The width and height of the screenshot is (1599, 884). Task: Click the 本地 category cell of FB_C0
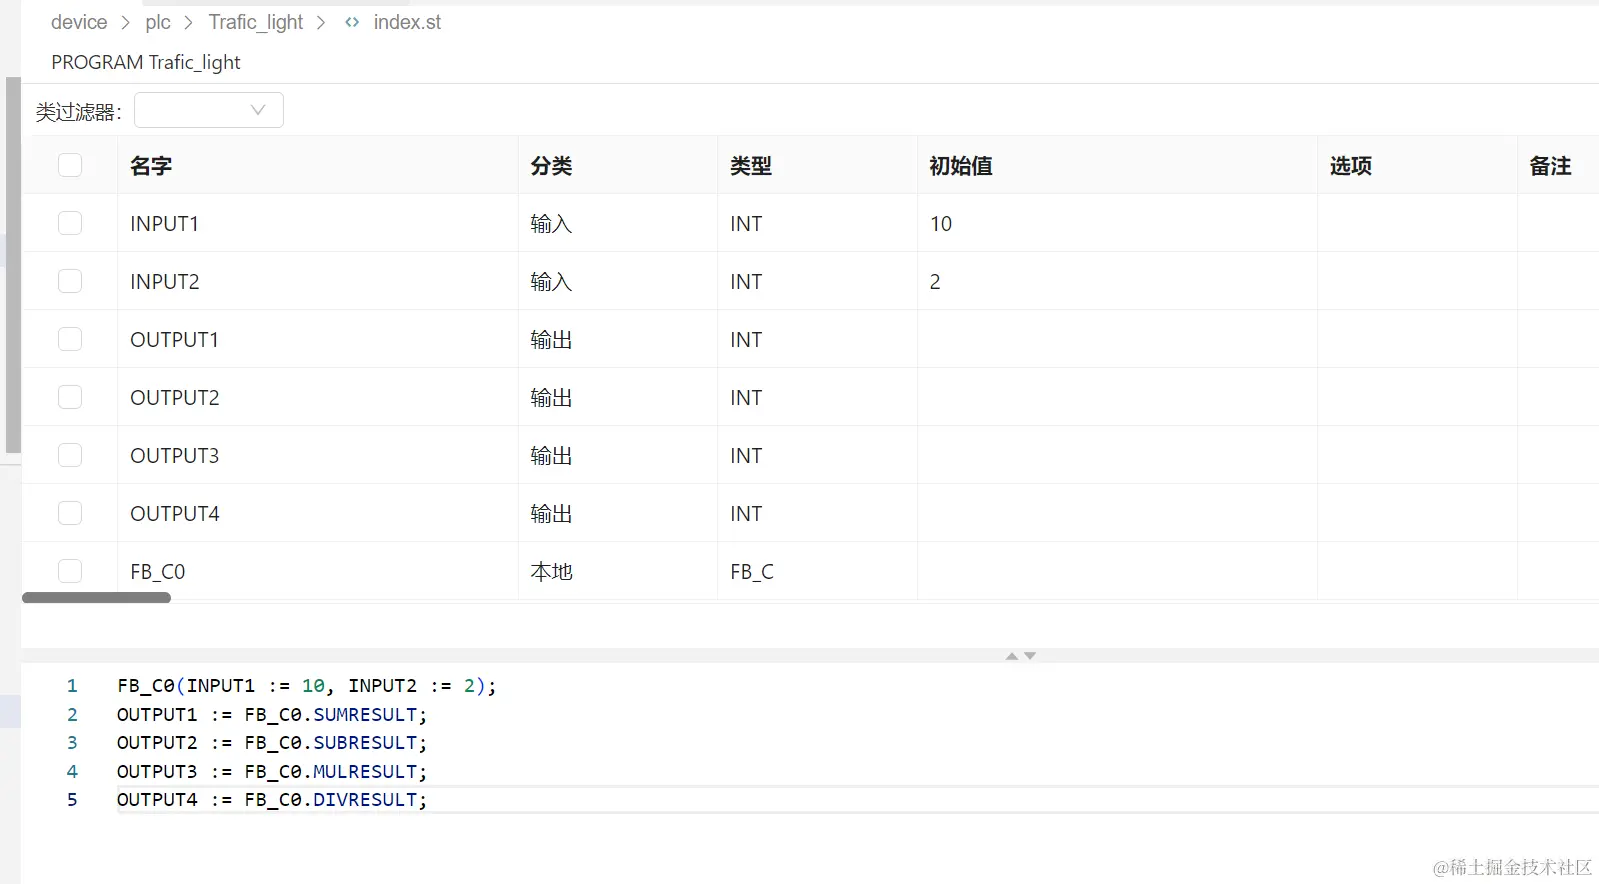coord(618,572)
